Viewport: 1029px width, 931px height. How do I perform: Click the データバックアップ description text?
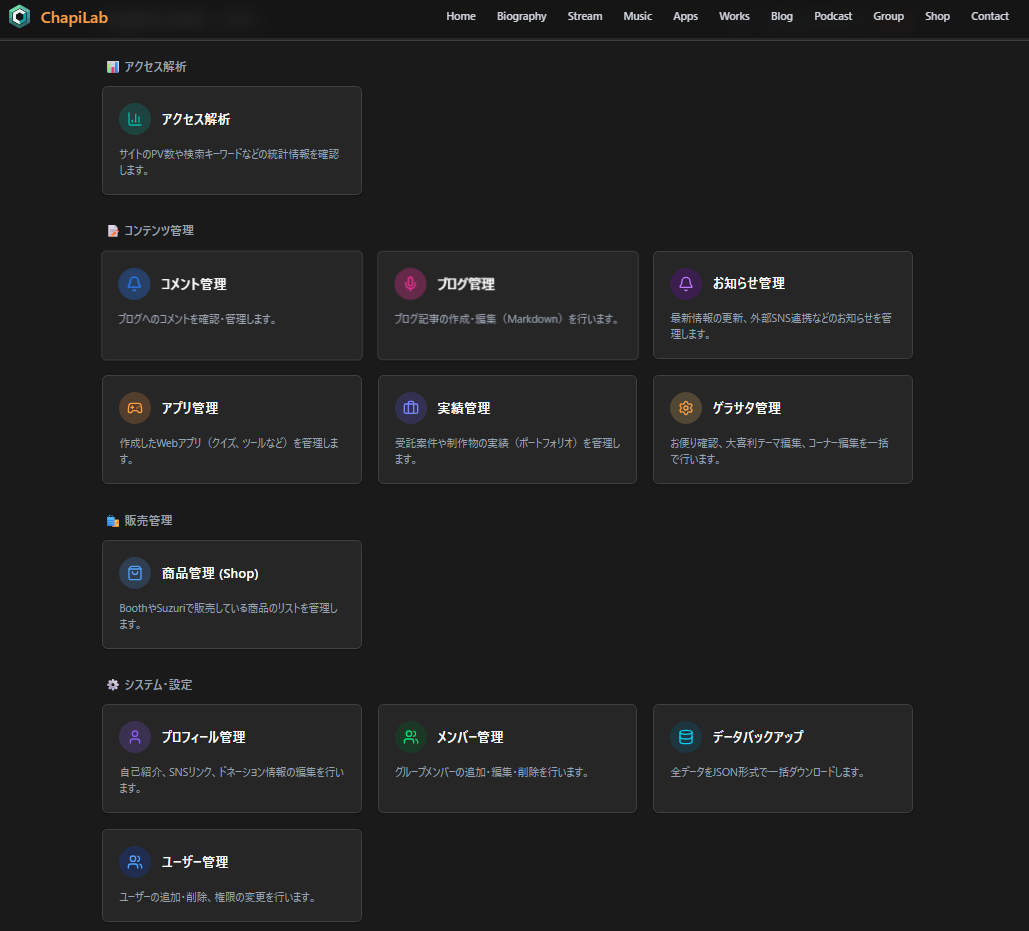coord(767,772)
